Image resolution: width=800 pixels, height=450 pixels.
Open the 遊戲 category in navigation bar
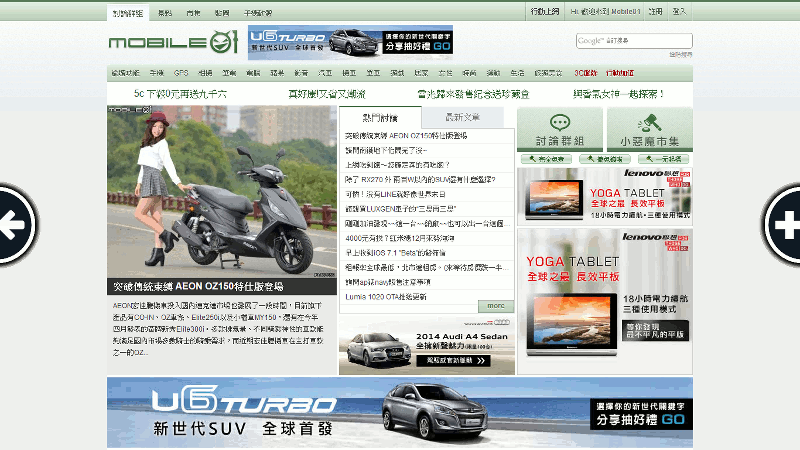(x=397, y=73)
